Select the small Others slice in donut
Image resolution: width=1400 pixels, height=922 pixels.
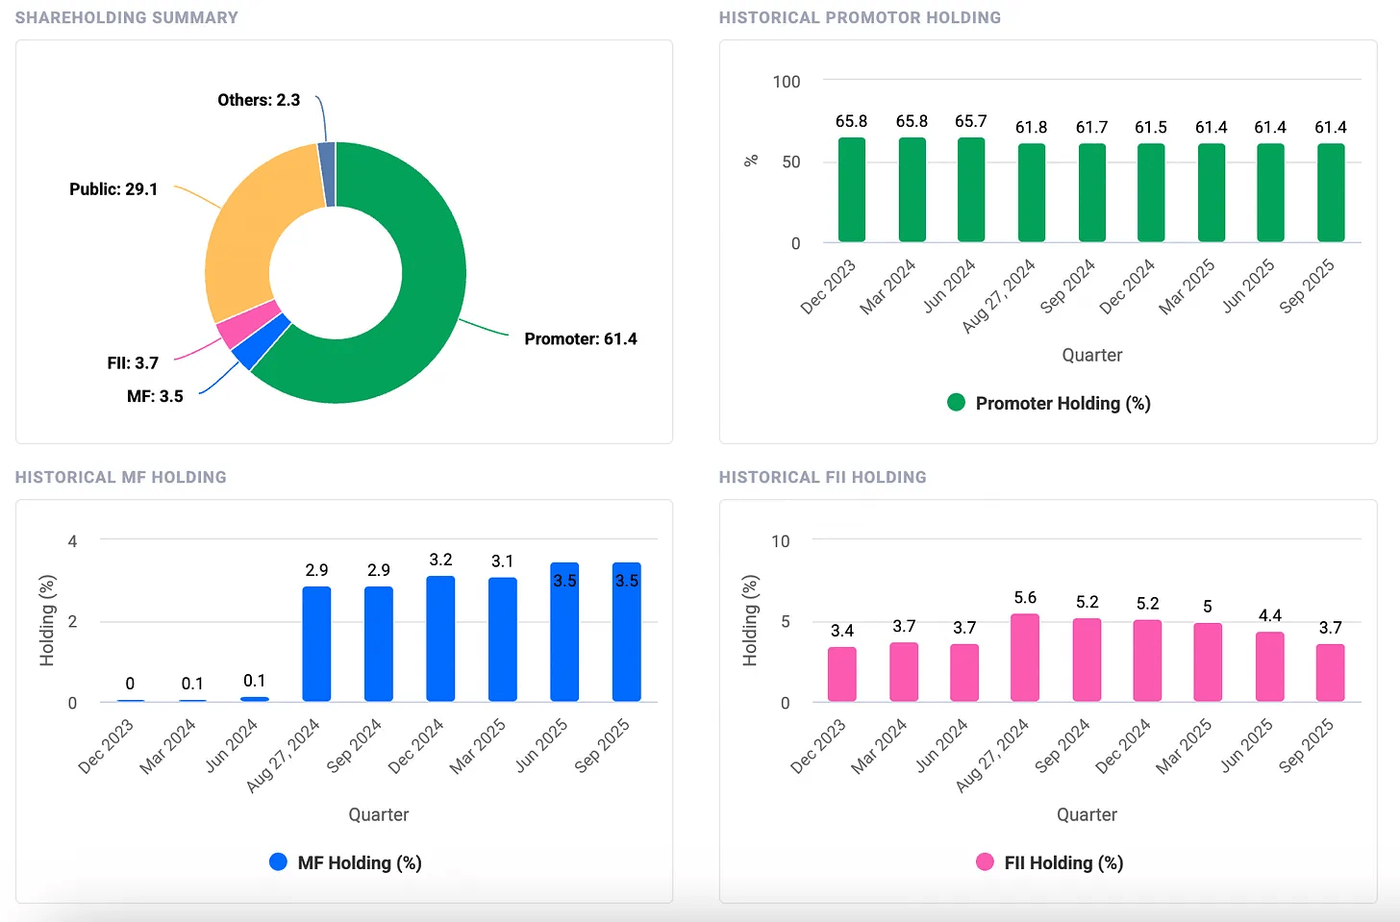point(326,174)
